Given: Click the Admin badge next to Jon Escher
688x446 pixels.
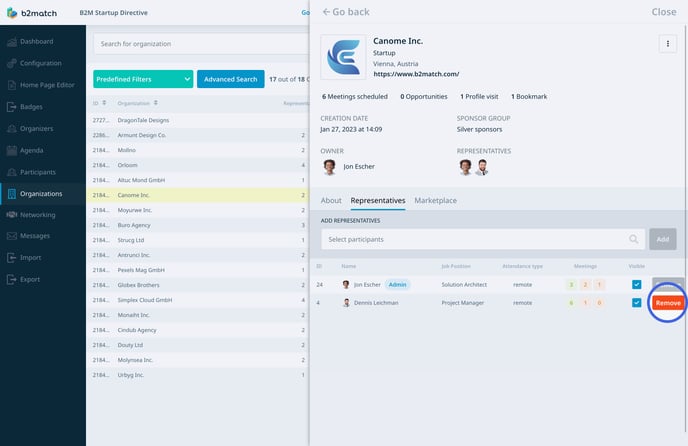Looking at the screenshot, I should pos(397,284).
